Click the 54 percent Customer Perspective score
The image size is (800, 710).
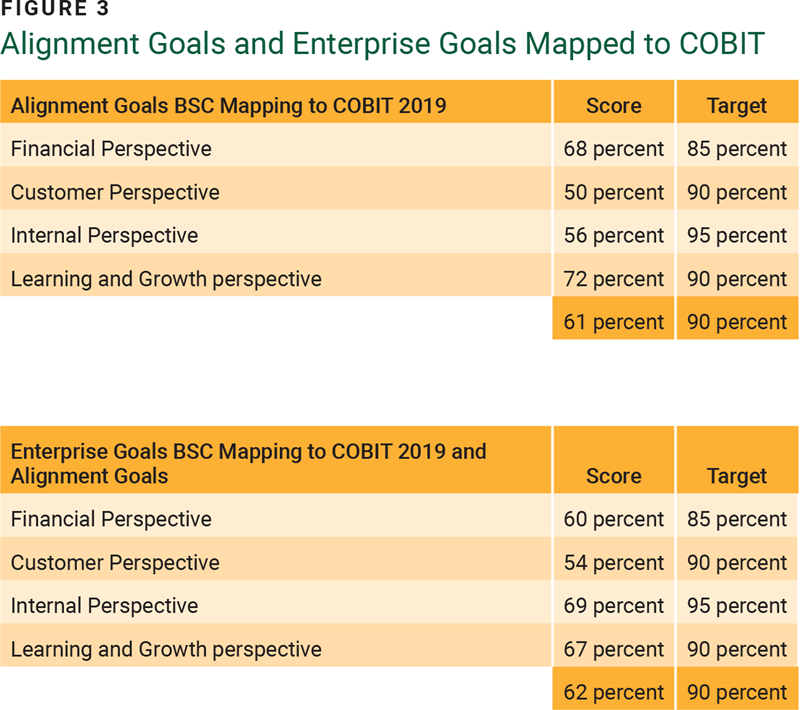click(x=613, y=563)
